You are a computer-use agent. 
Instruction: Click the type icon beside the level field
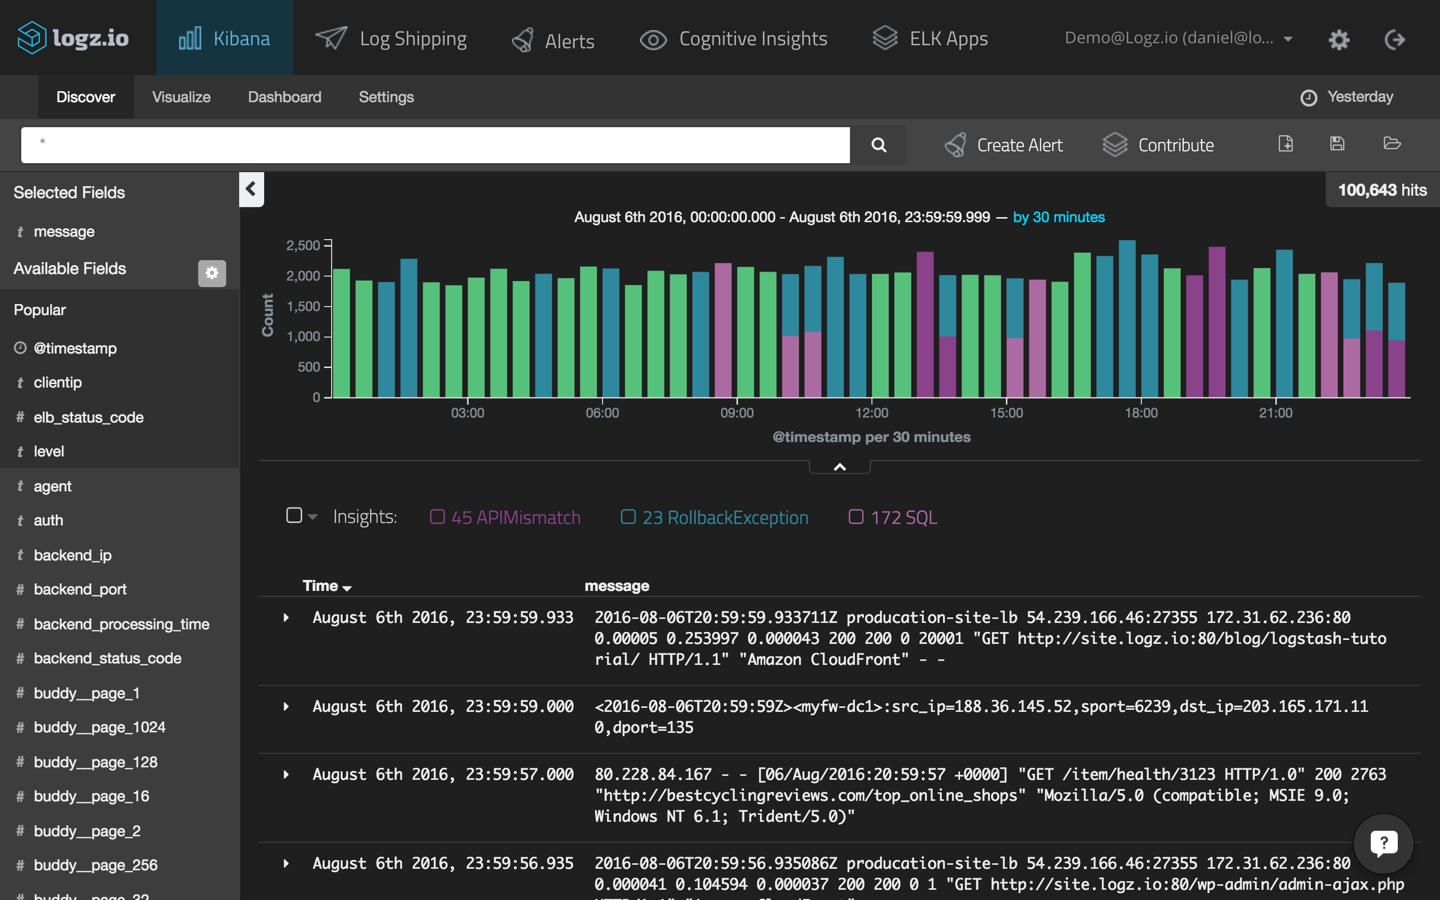point(20,452)
